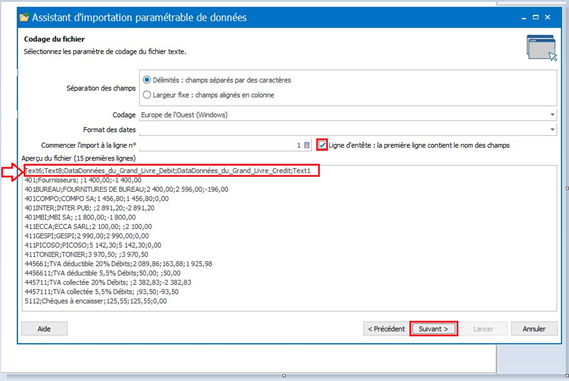569x381 pixels.
Task: Click the 411GESPI;GESPI line
Action: [87, 236]
